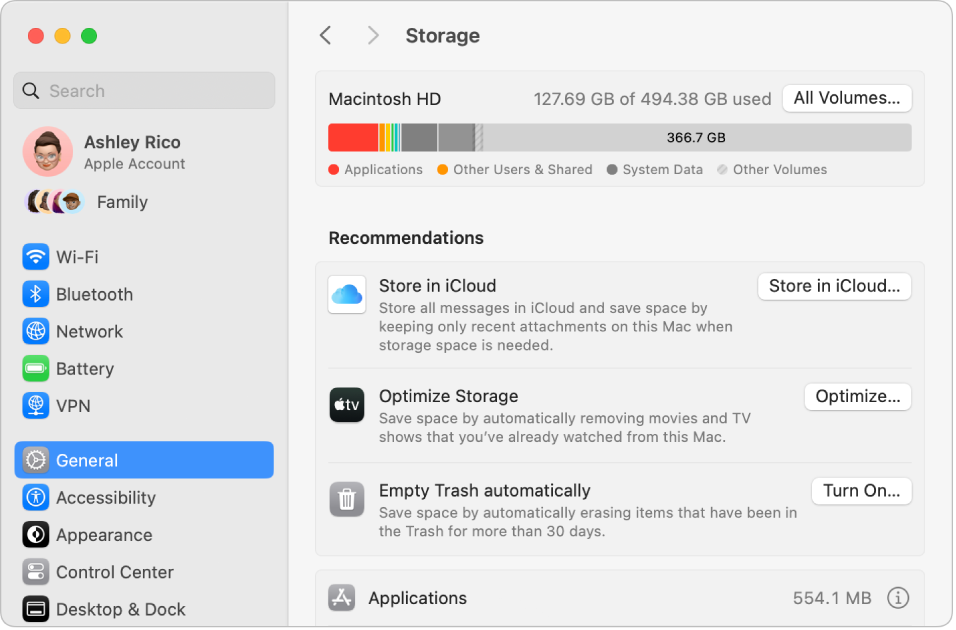Click the forward navigation arrow
The image size is (956, 630).
pyautogui.click(x=373, y=35)
